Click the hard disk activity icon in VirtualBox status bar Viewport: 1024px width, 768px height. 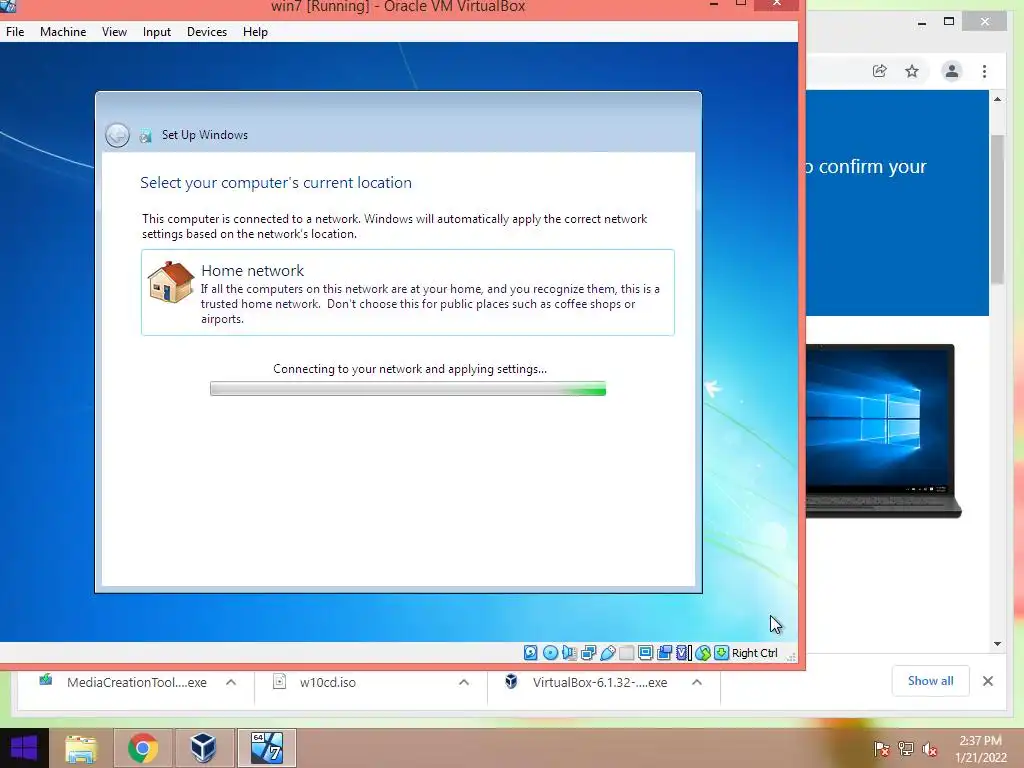click(x=530, y=652)
